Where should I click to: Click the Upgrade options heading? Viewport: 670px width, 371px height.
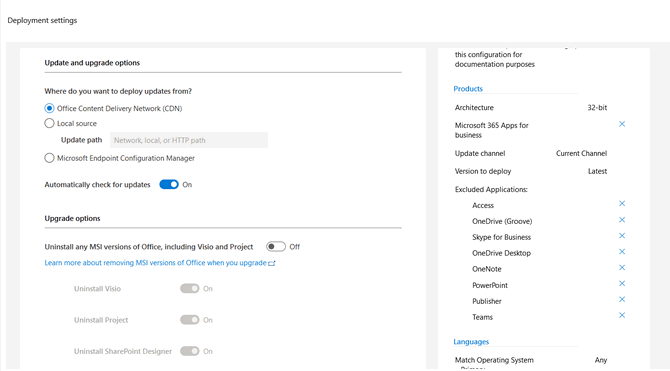(x=72, y=218)
